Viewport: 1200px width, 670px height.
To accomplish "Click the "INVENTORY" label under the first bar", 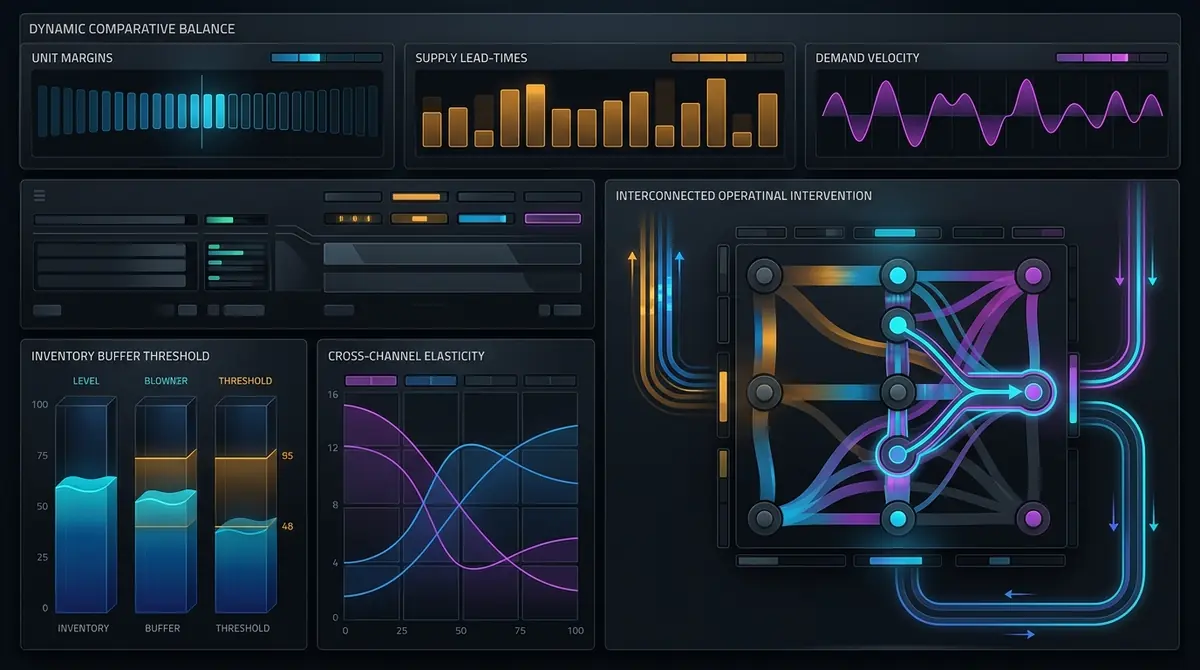I will pos(84,628).
